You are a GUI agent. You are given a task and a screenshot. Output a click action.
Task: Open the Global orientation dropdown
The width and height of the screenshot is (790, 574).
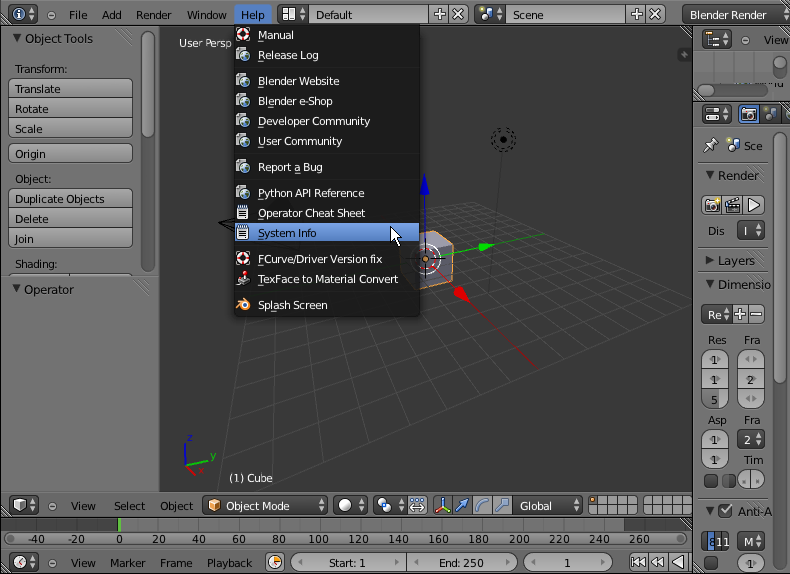[548, 505]
